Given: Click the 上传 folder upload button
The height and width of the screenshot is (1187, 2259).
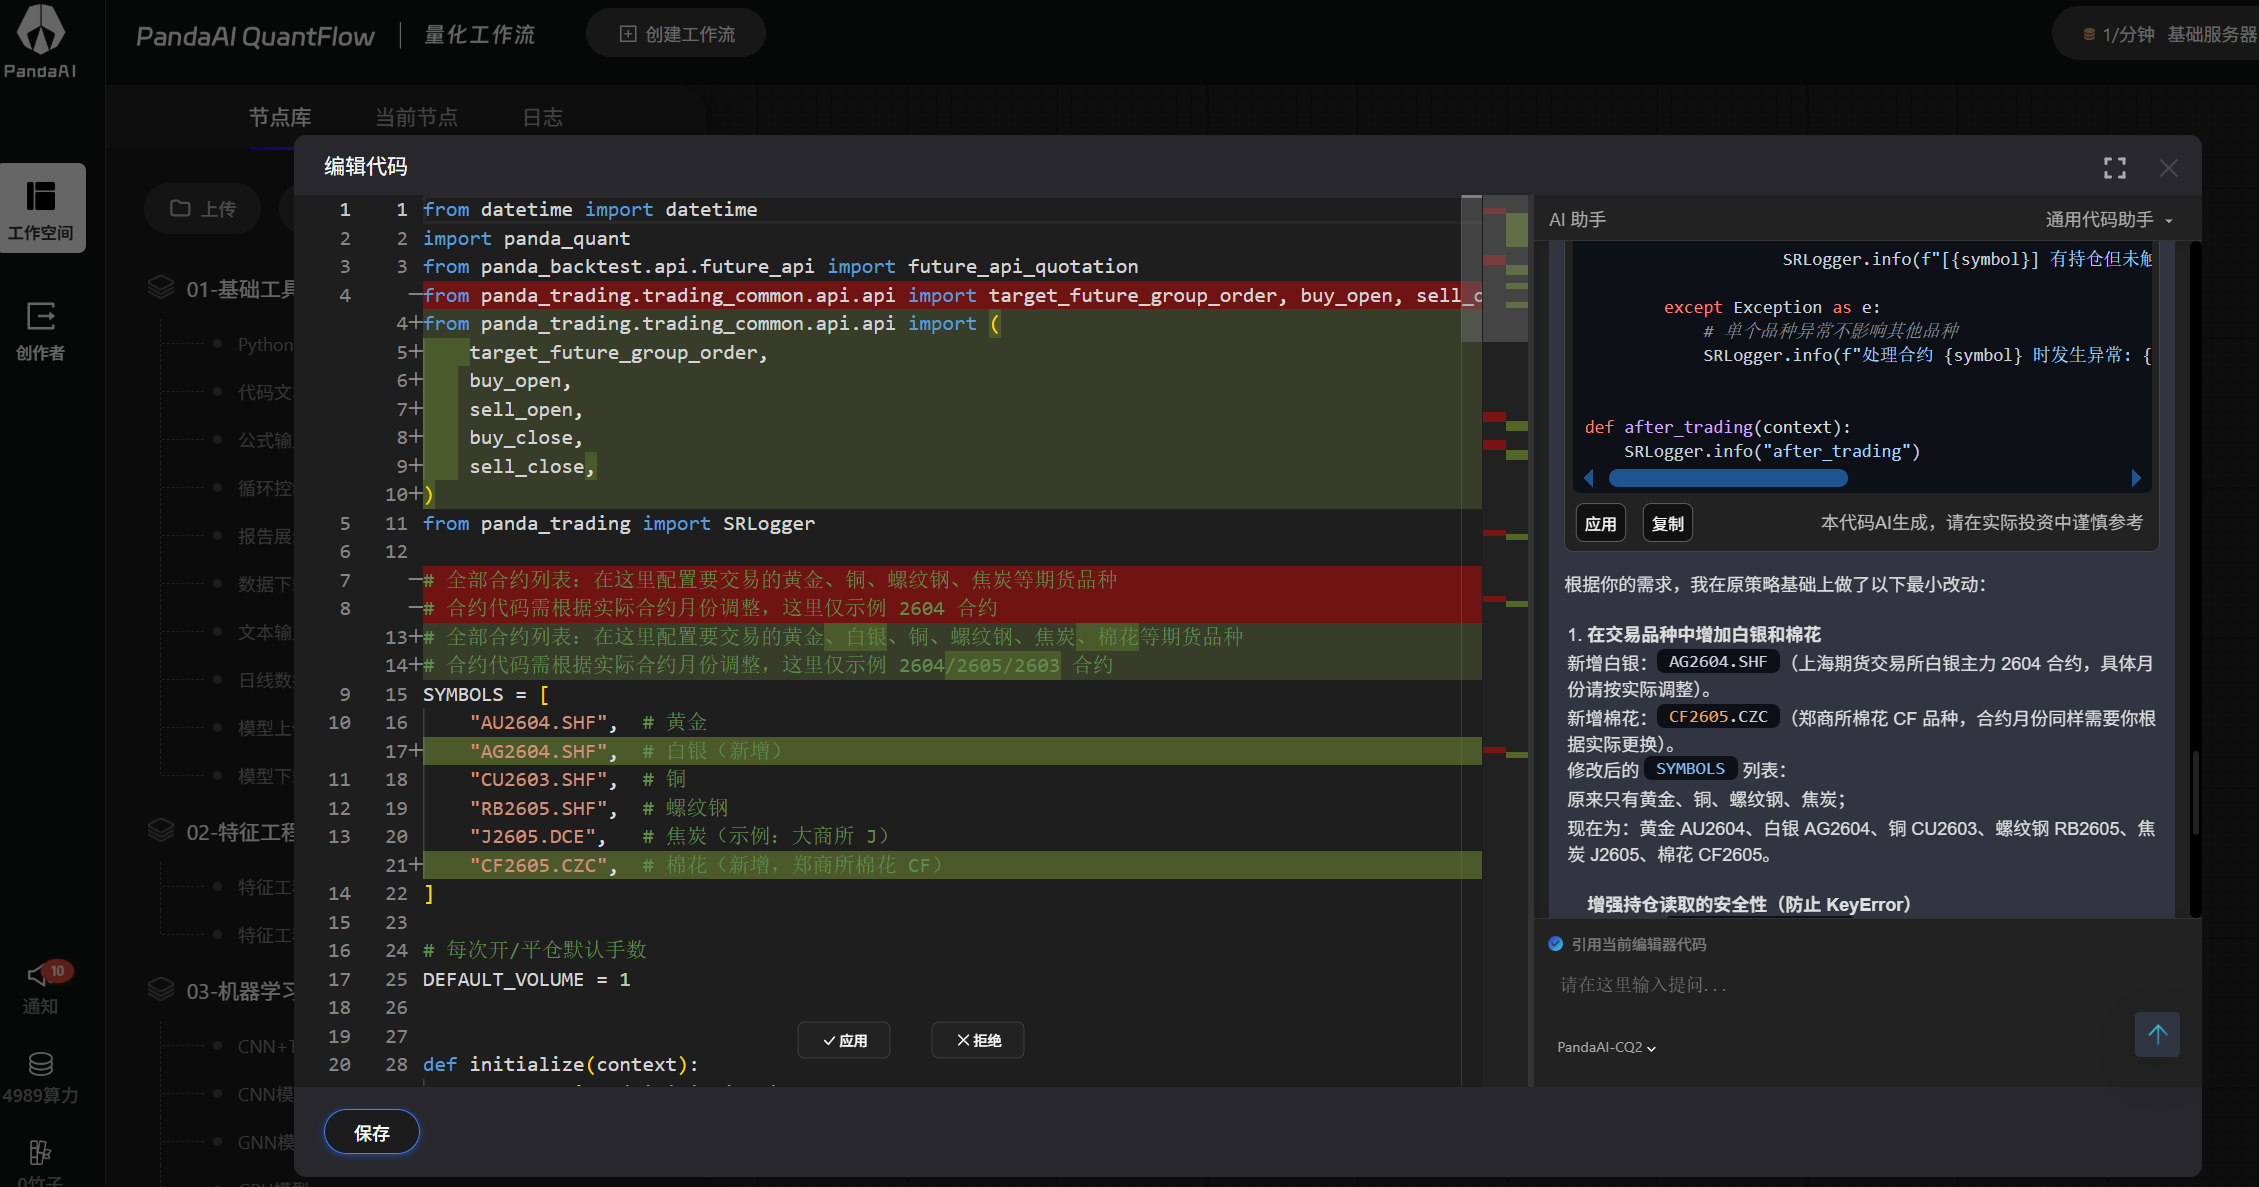Looking at the screenshot, I should click(x=203, y=208).
